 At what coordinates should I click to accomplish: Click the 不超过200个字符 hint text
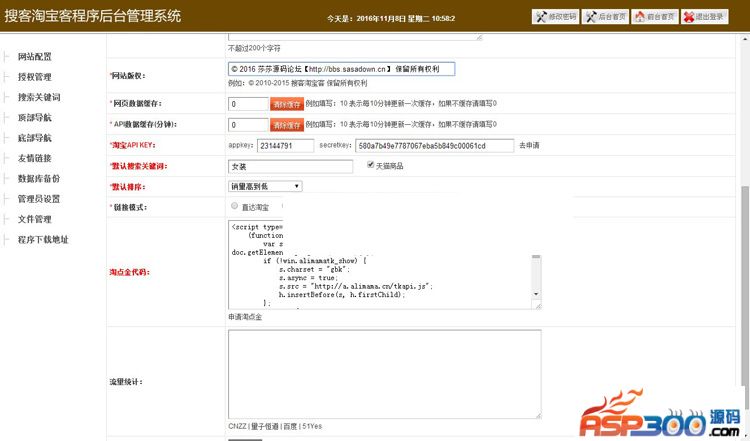[x=254, y=48]
